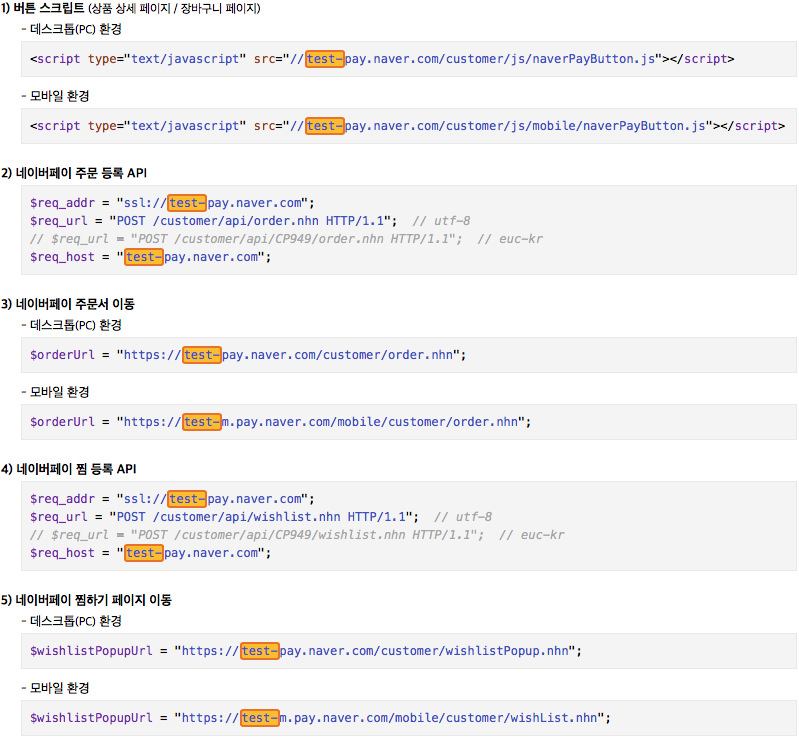Click the desktop naverPayButton.js script code line
This screenshot has height=738, width=799.
point(382,59)
